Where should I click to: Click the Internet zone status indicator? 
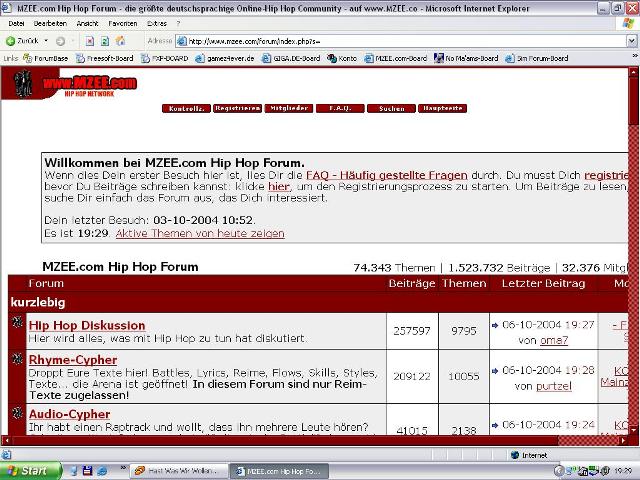[529, 455]
